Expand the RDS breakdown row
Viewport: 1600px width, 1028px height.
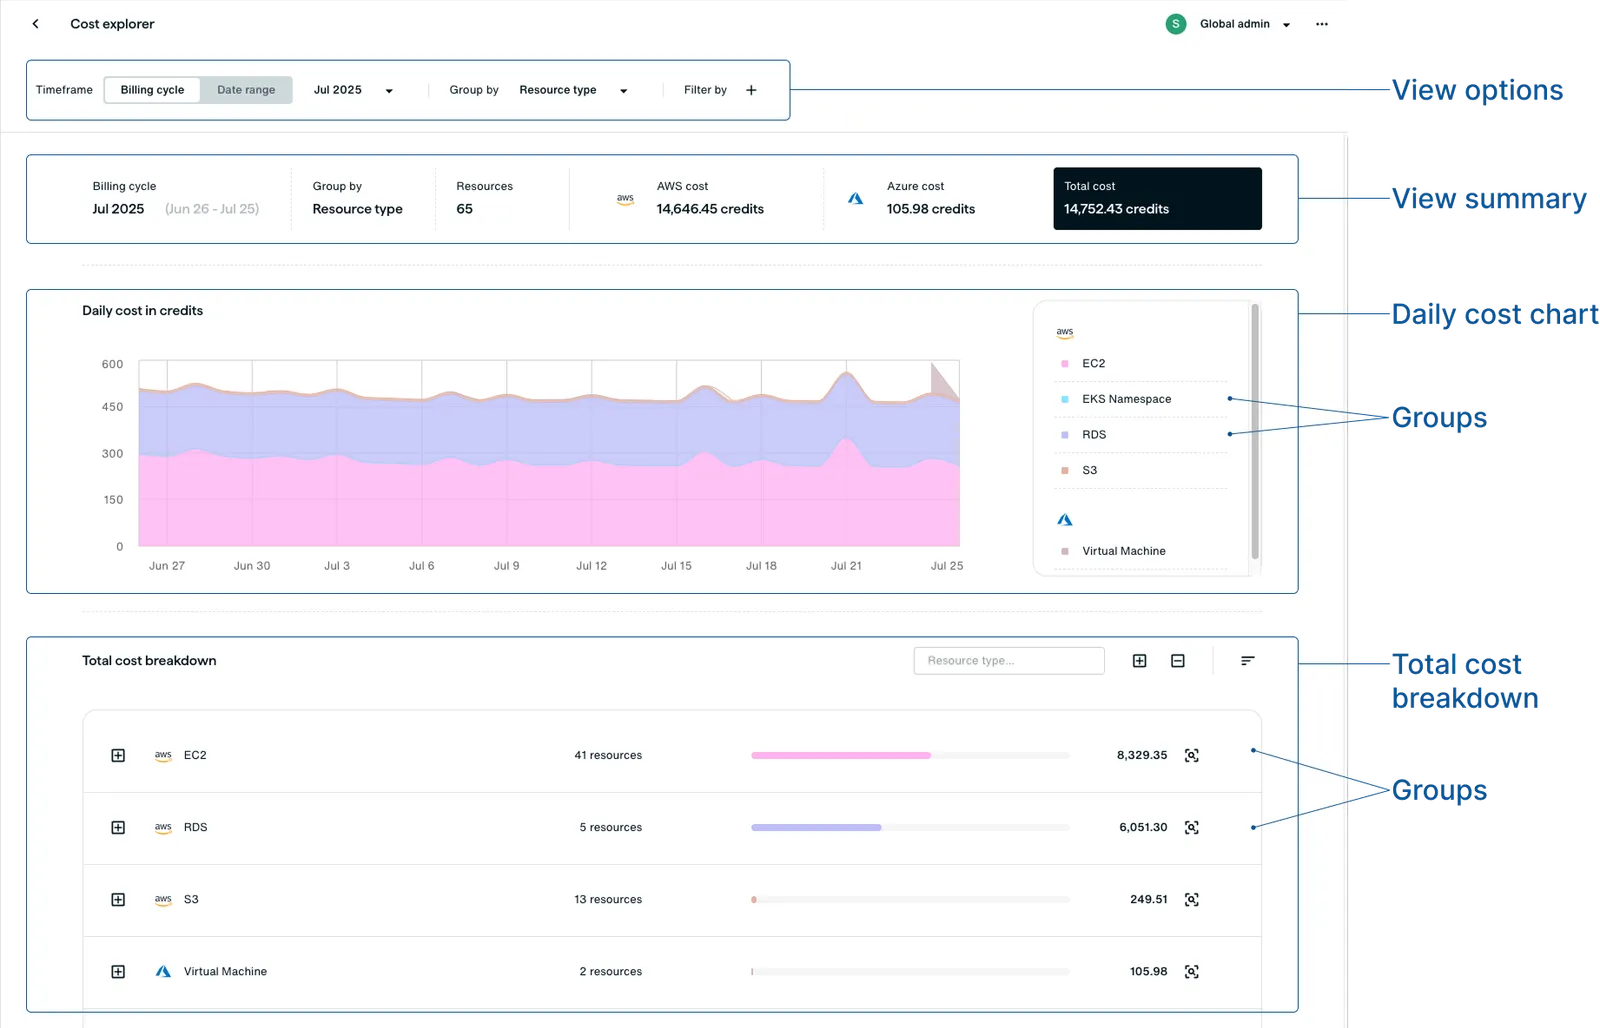tap(118, 828)
